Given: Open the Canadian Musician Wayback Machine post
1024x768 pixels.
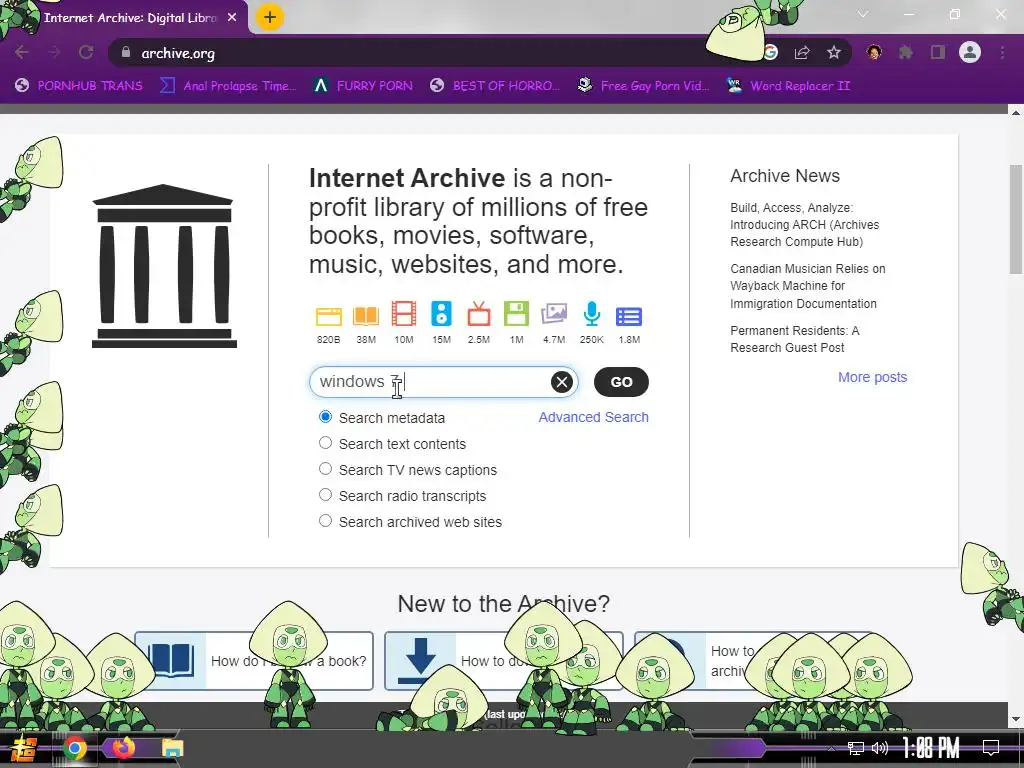Looking at the screenshot, I should 808,286.
